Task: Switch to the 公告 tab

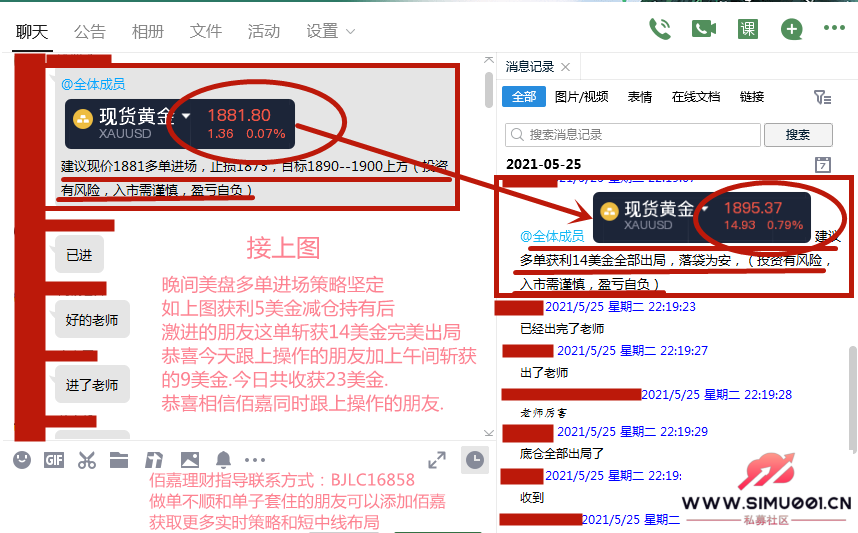Action: (90, 31)
